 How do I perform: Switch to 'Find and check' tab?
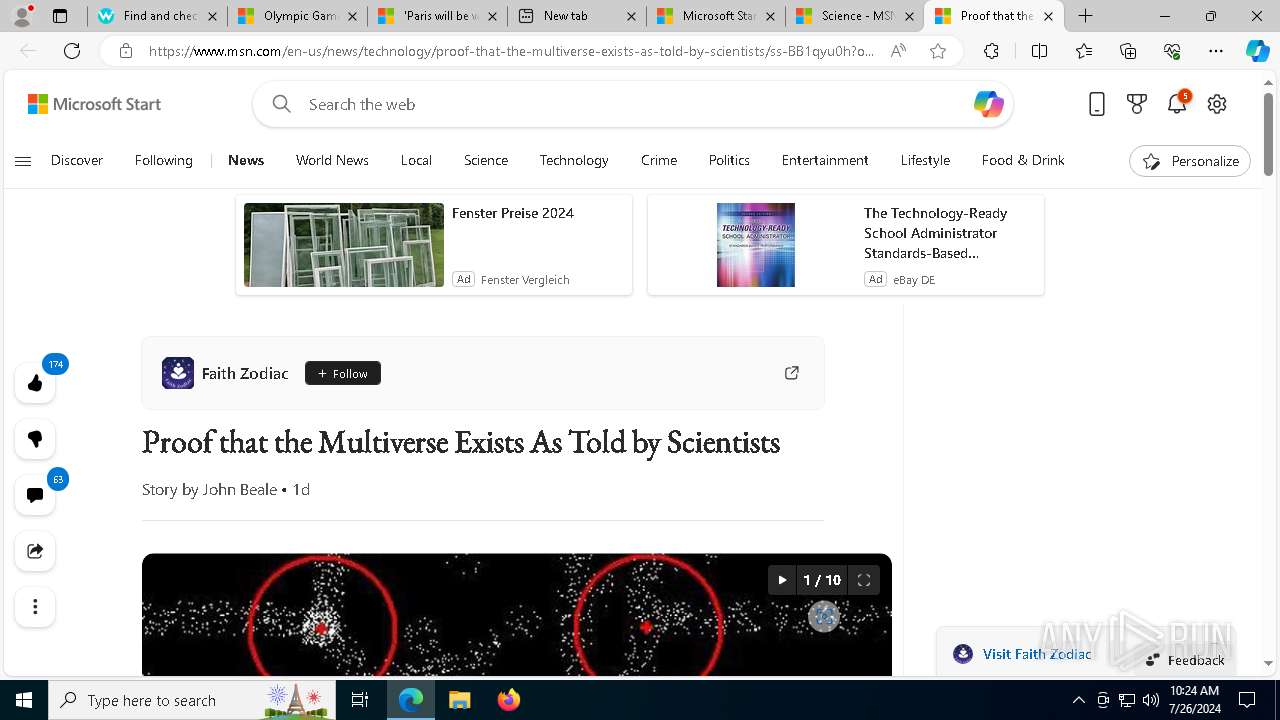[157, 16]
